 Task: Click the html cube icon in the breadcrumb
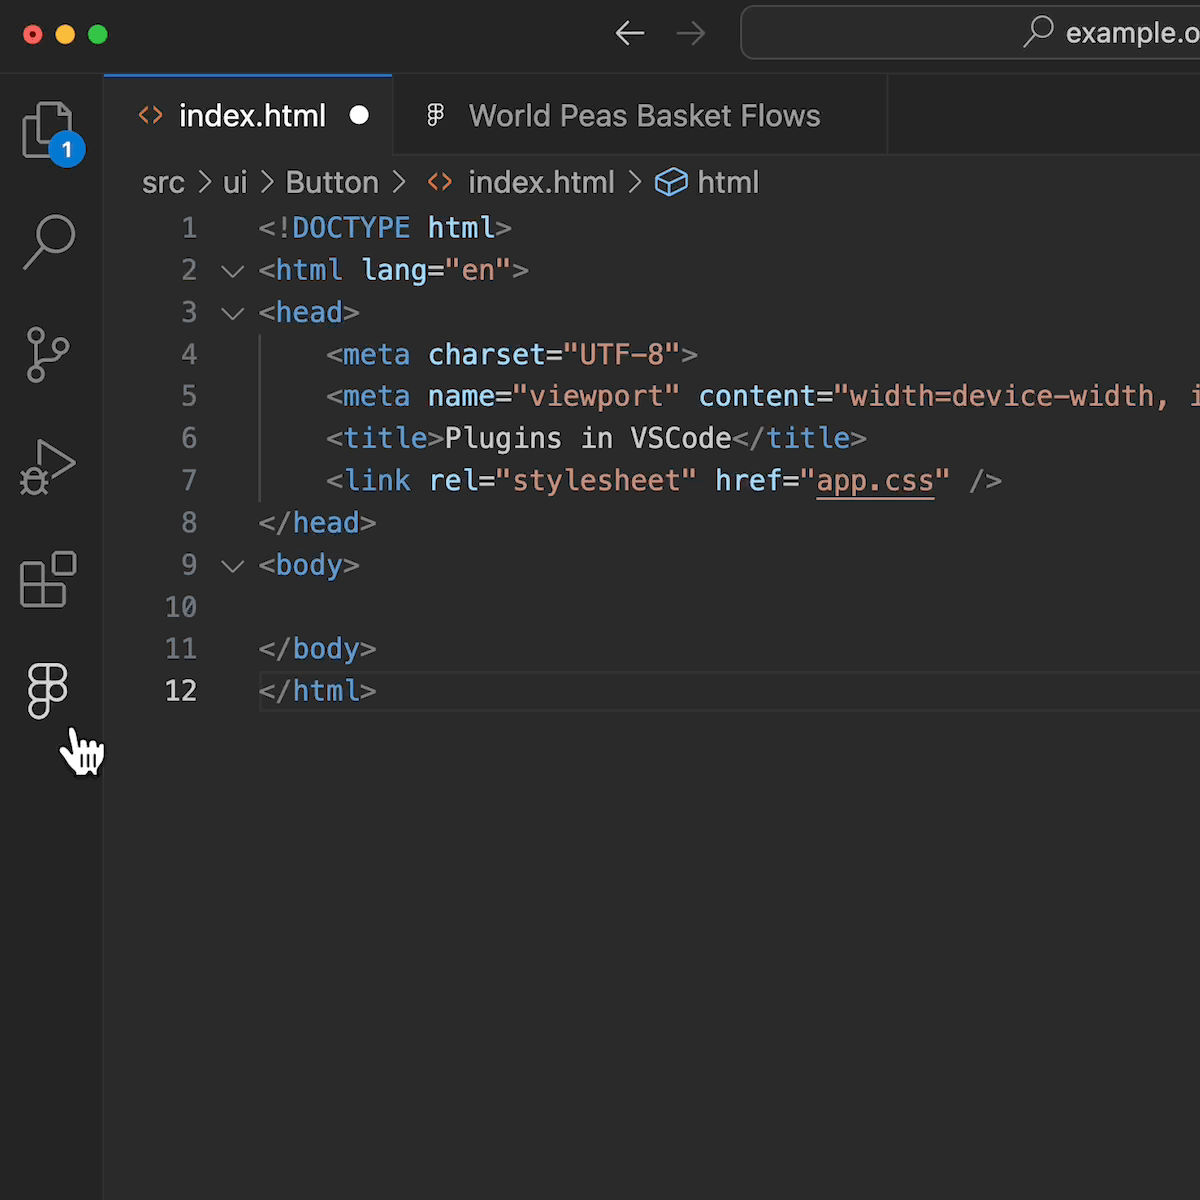tap(671, 182)
